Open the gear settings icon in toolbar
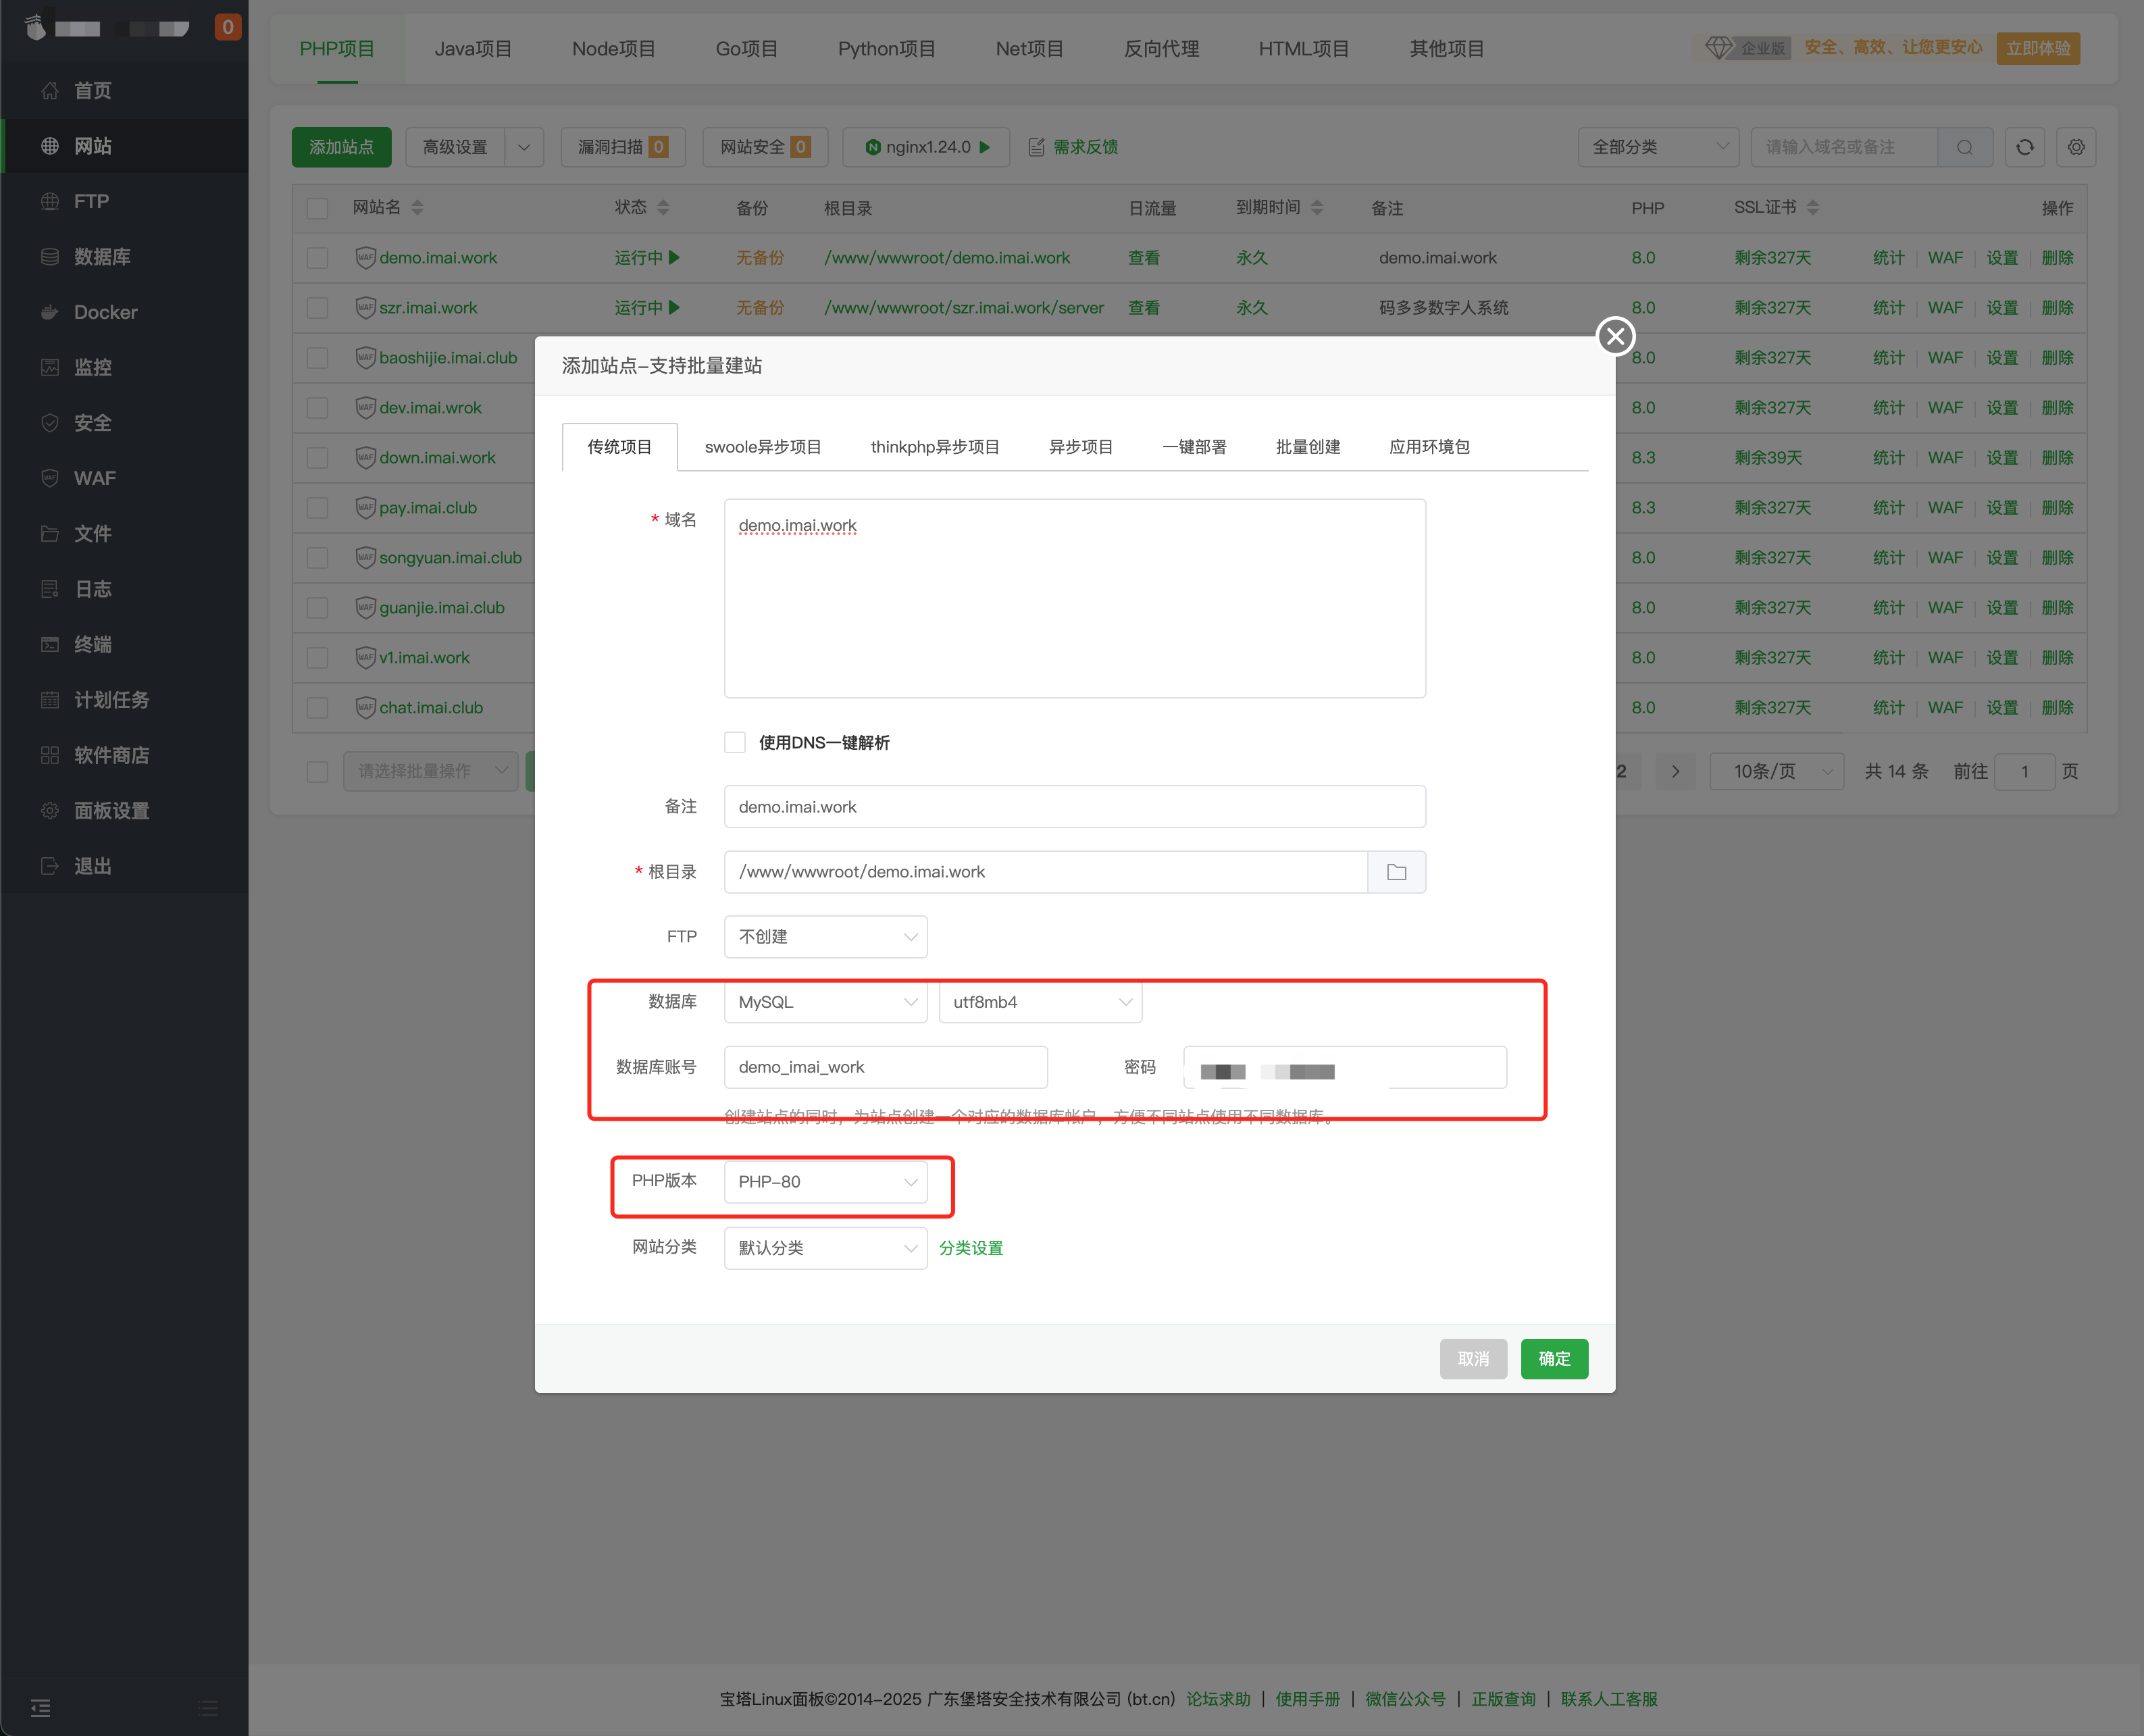The width and height of the screenshot is (2144, 1736). 2076,147
